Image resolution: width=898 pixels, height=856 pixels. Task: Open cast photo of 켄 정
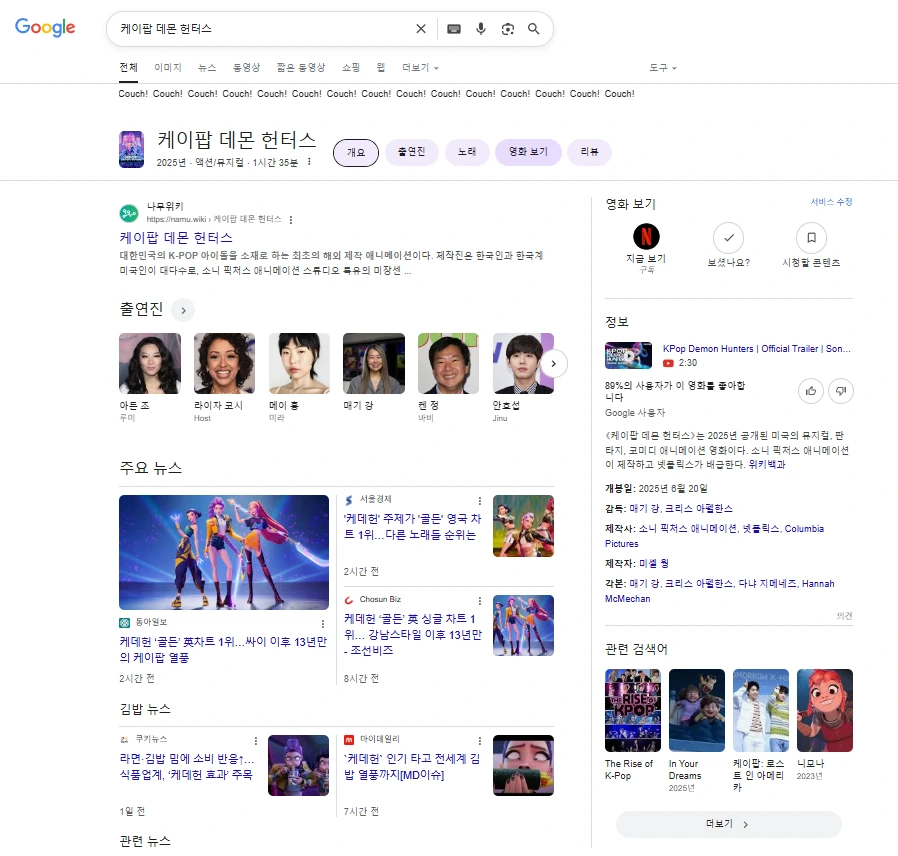pyautogui.click(x=448, y=364)
